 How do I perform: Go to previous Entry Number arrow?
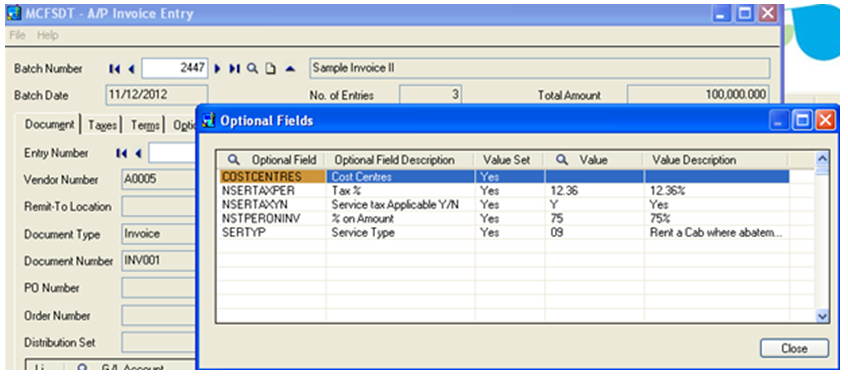138,154
